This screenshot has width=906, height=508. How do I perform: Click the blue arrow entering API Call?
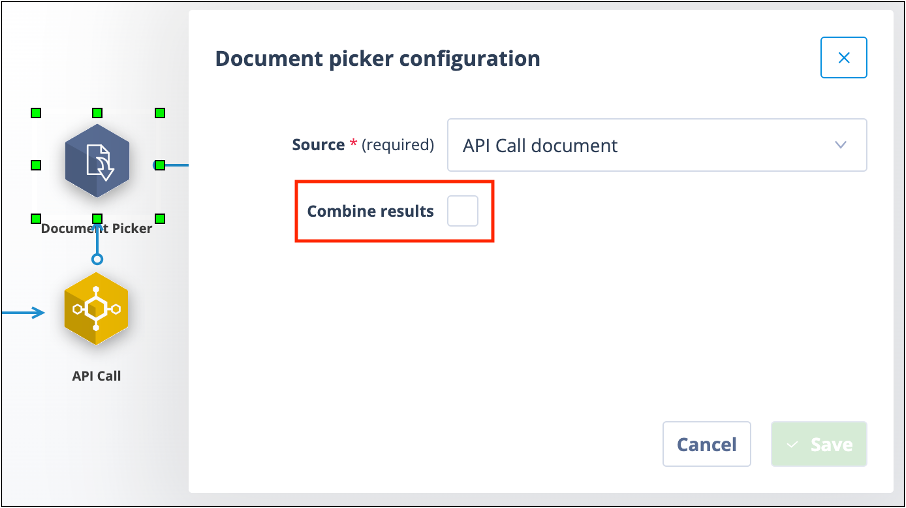tap(23, 313)
